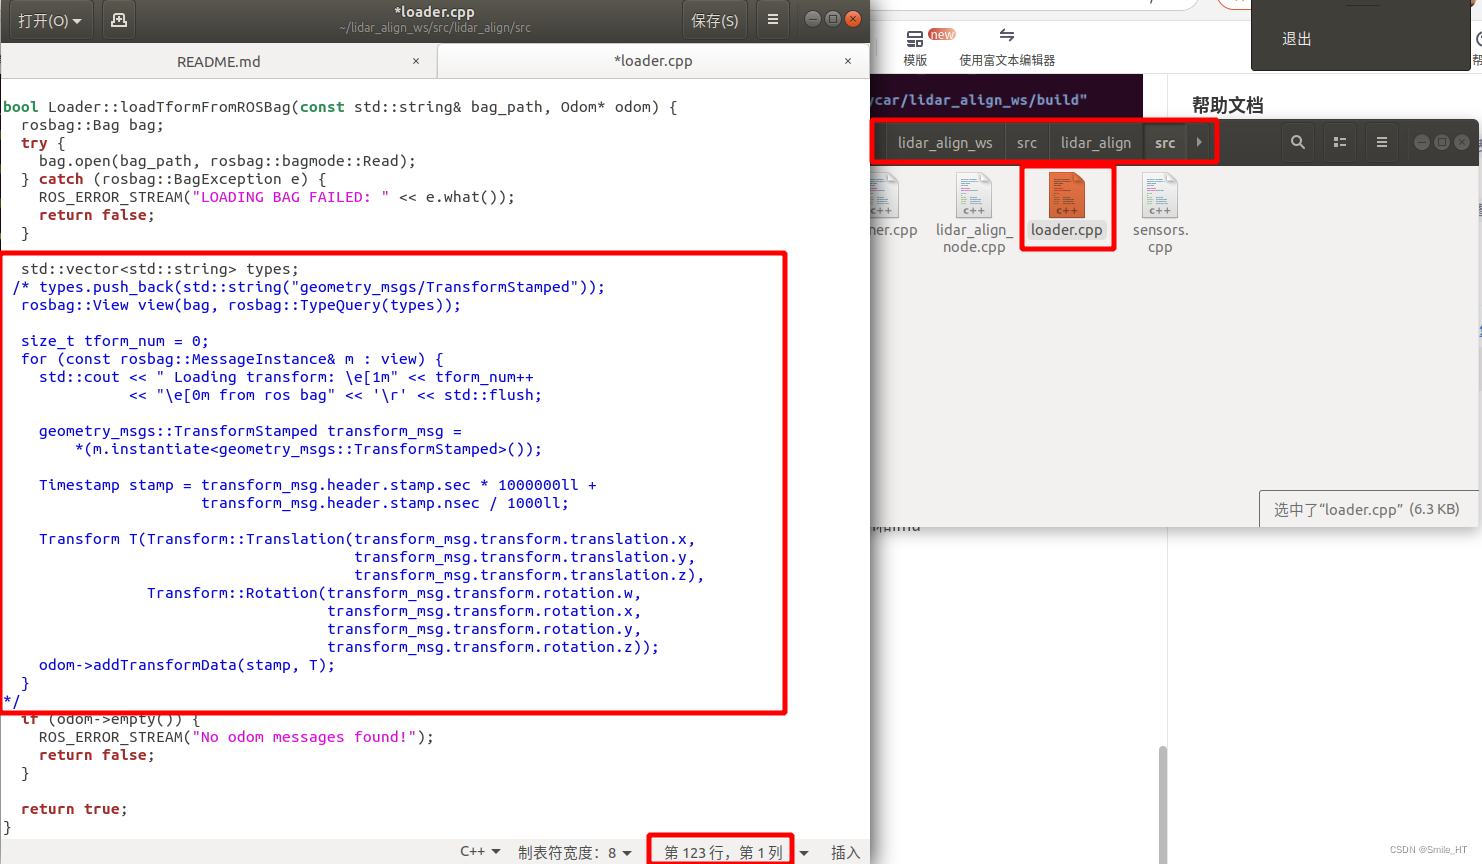
Task: Click the browser page vertical scrollbar
Action: point(1163,803)
